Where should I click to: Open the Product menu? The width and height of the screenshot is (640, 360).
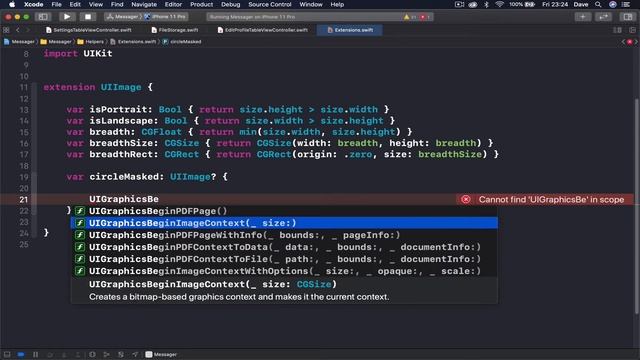(201, 4)
